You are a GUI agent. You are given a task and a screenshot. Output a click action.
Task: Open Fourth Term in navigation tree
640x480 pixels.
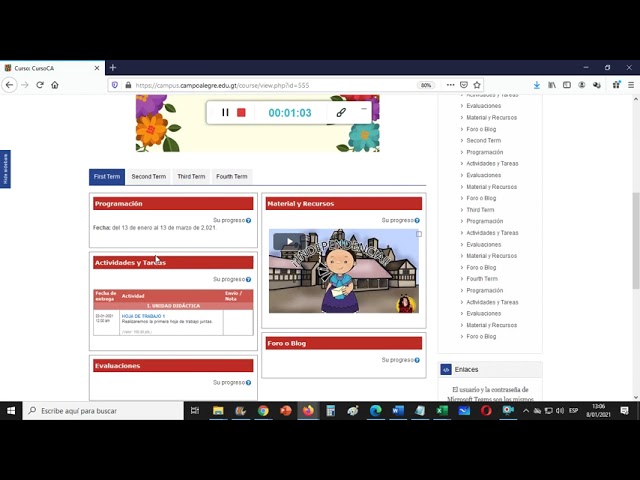pyautogui.click(x=482, y=279)
